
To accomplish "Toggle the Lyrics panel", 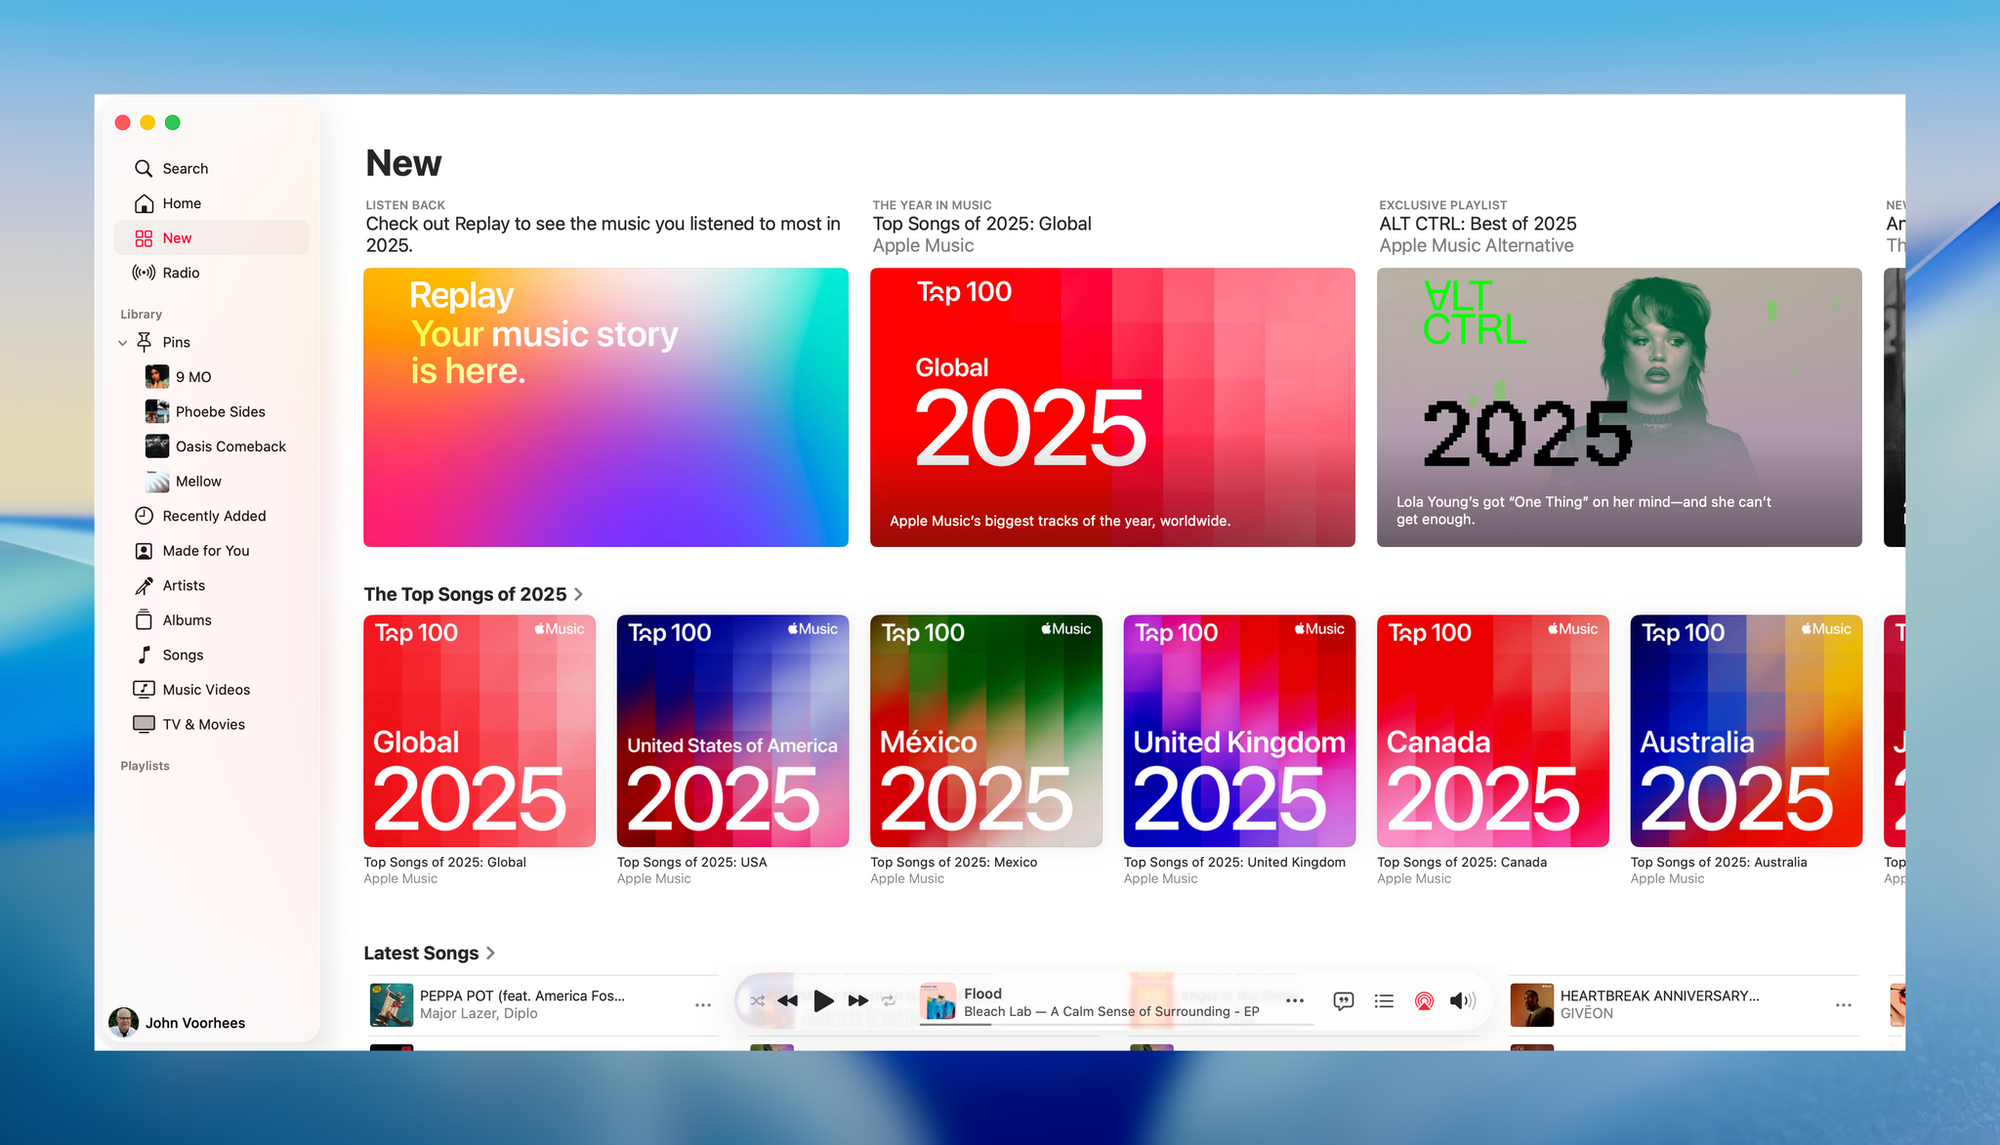I will 1343,1000.
